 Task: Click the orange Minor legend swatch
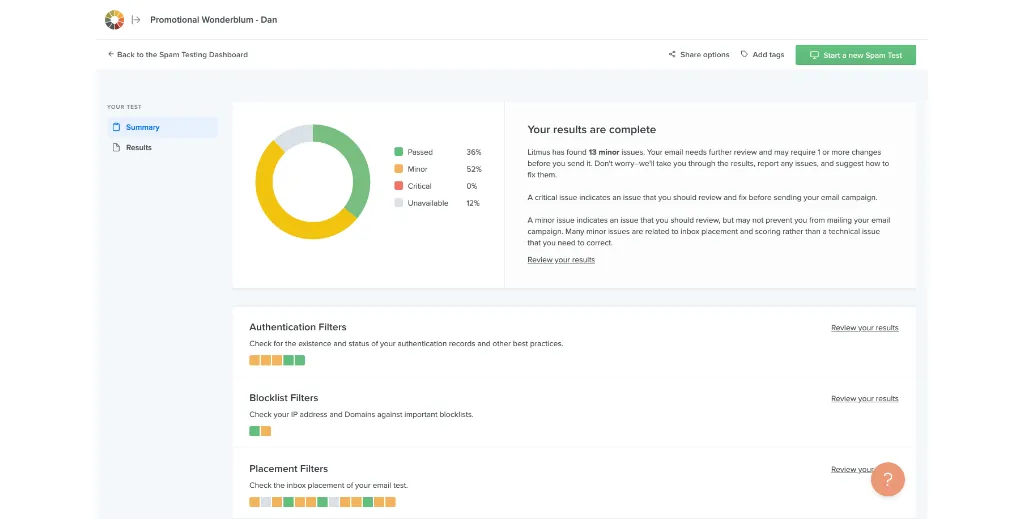pyautogui.click(x=398, y=168)
